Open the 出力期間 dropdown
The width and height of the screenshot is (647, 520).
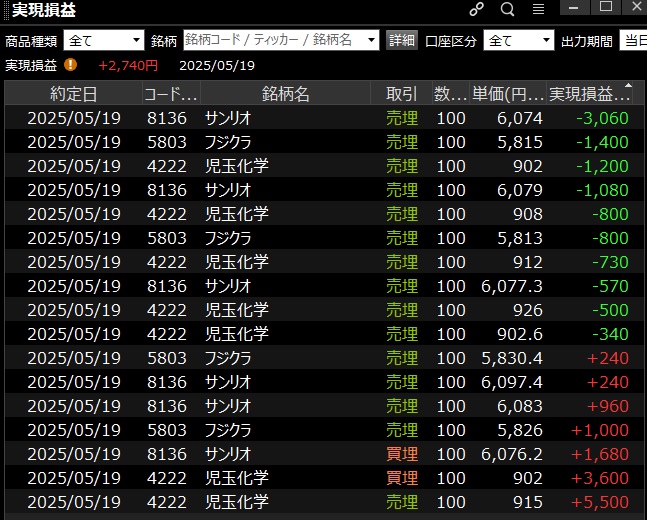[x=633, y=40]
